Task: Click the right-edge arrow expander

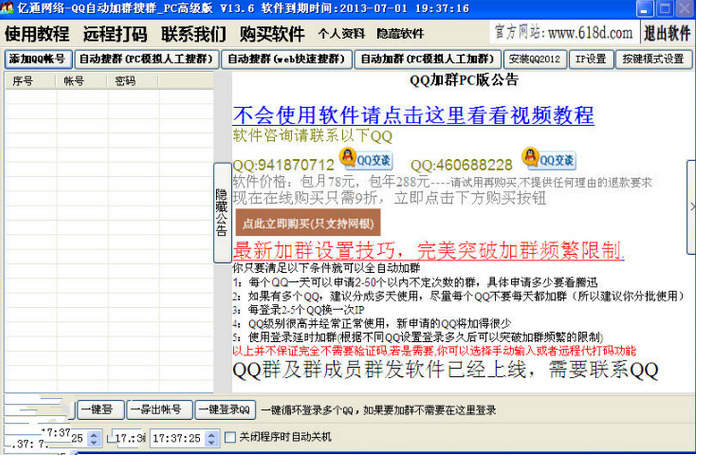Action: [x=692, y=206]
